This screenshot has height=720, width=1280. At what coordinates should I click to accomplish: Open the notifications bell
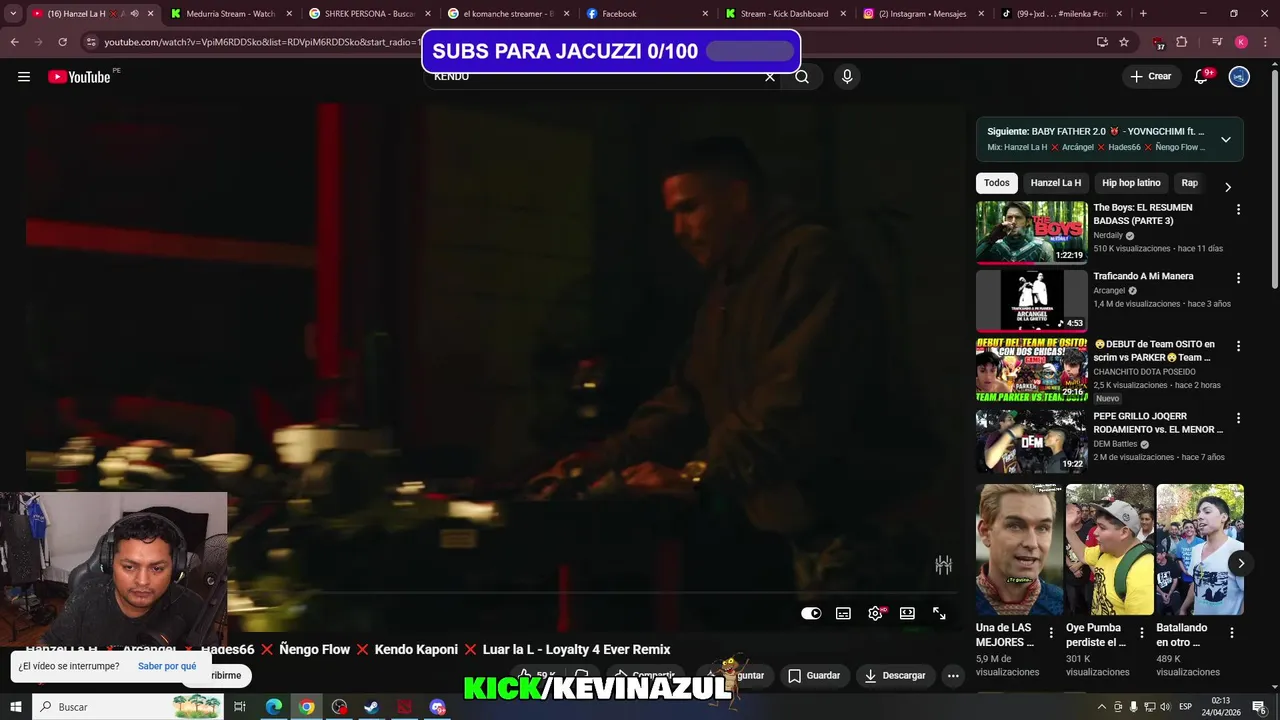[x=1203, y=76]
